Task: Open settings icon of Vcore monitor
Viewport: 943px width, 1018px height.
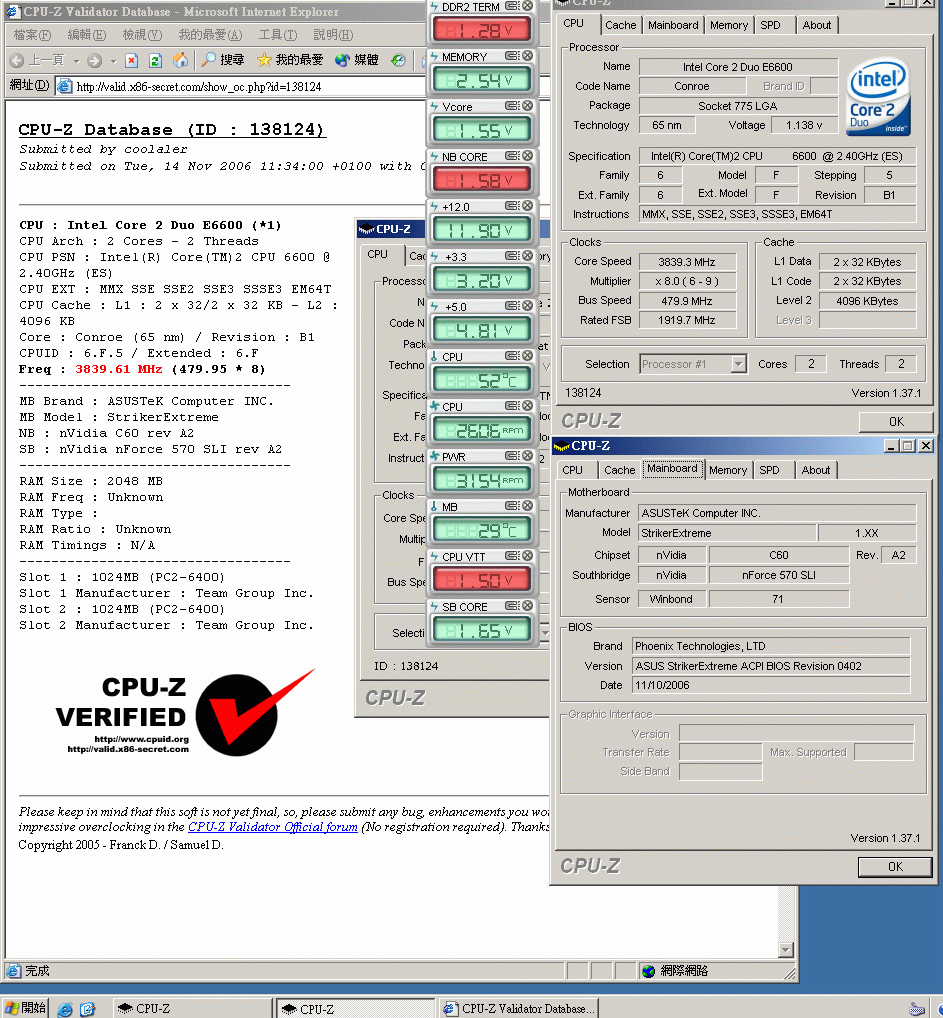Action: (x=512, y=106)
